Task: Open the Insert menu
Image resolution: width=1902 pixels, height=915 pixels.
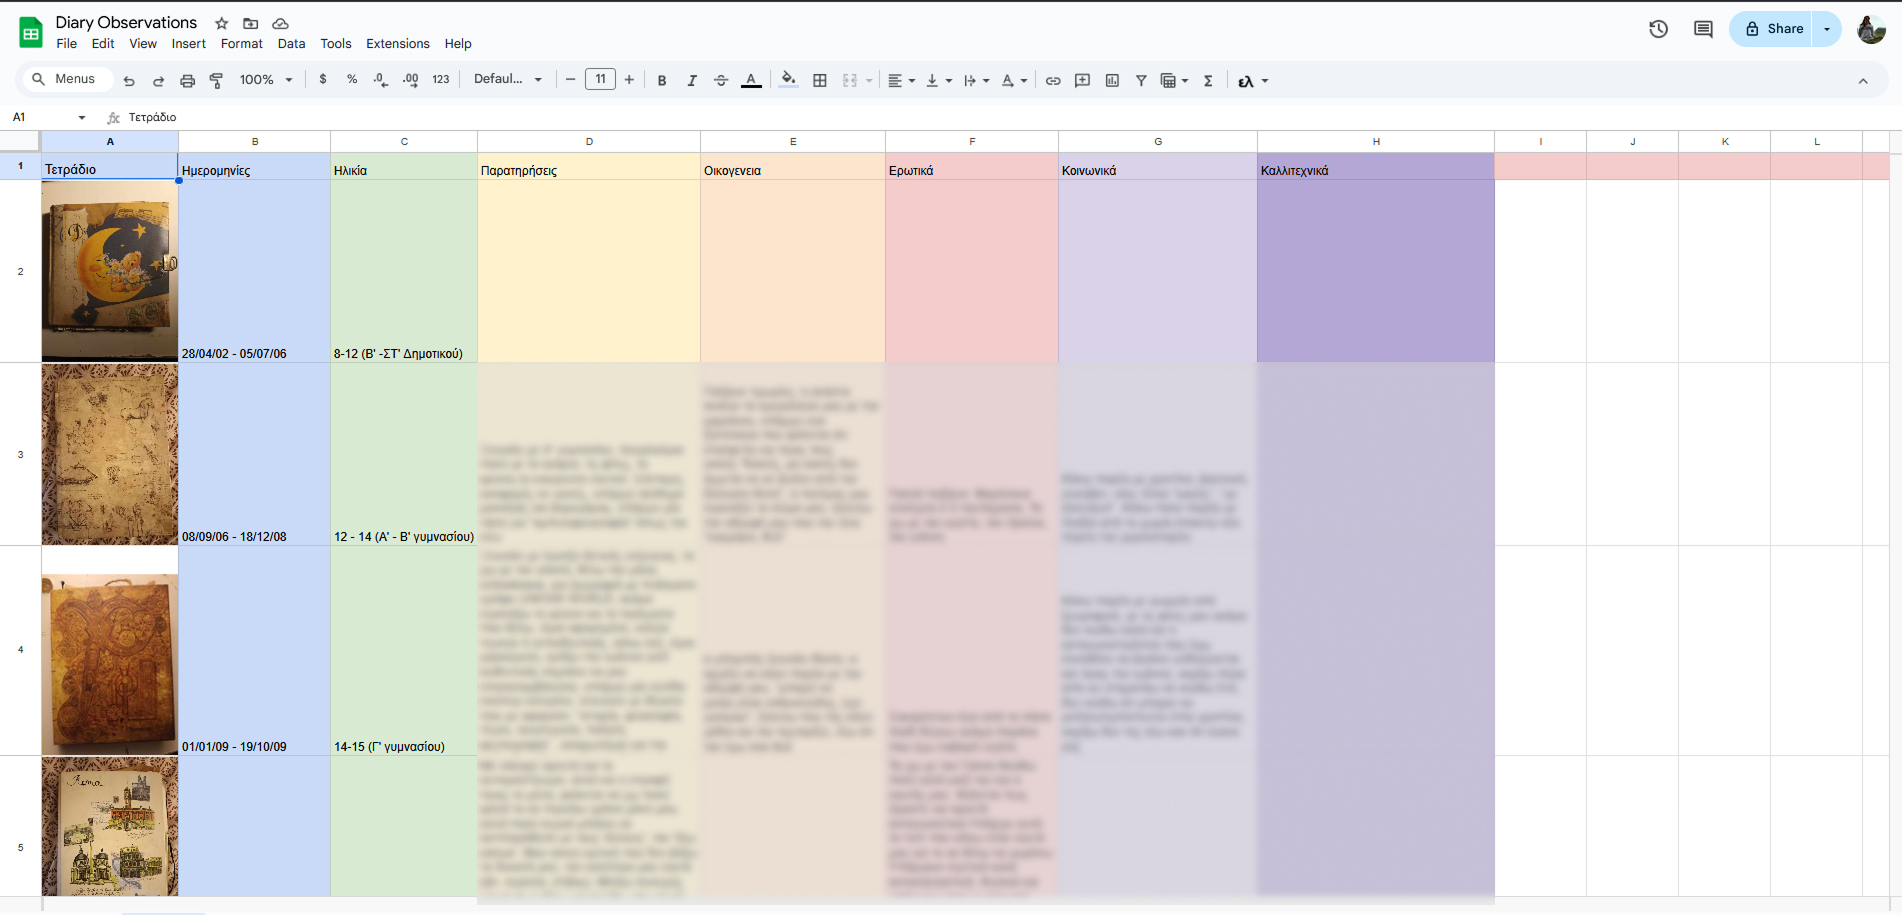Action: tap(188, 44)
